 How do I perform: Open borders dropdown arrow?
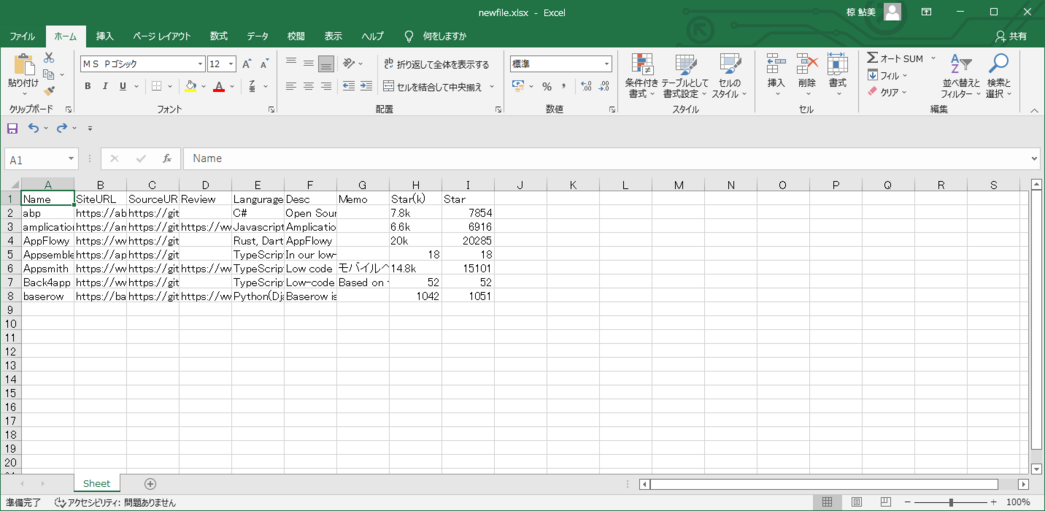pyautogui.click(x=170, y=86)
